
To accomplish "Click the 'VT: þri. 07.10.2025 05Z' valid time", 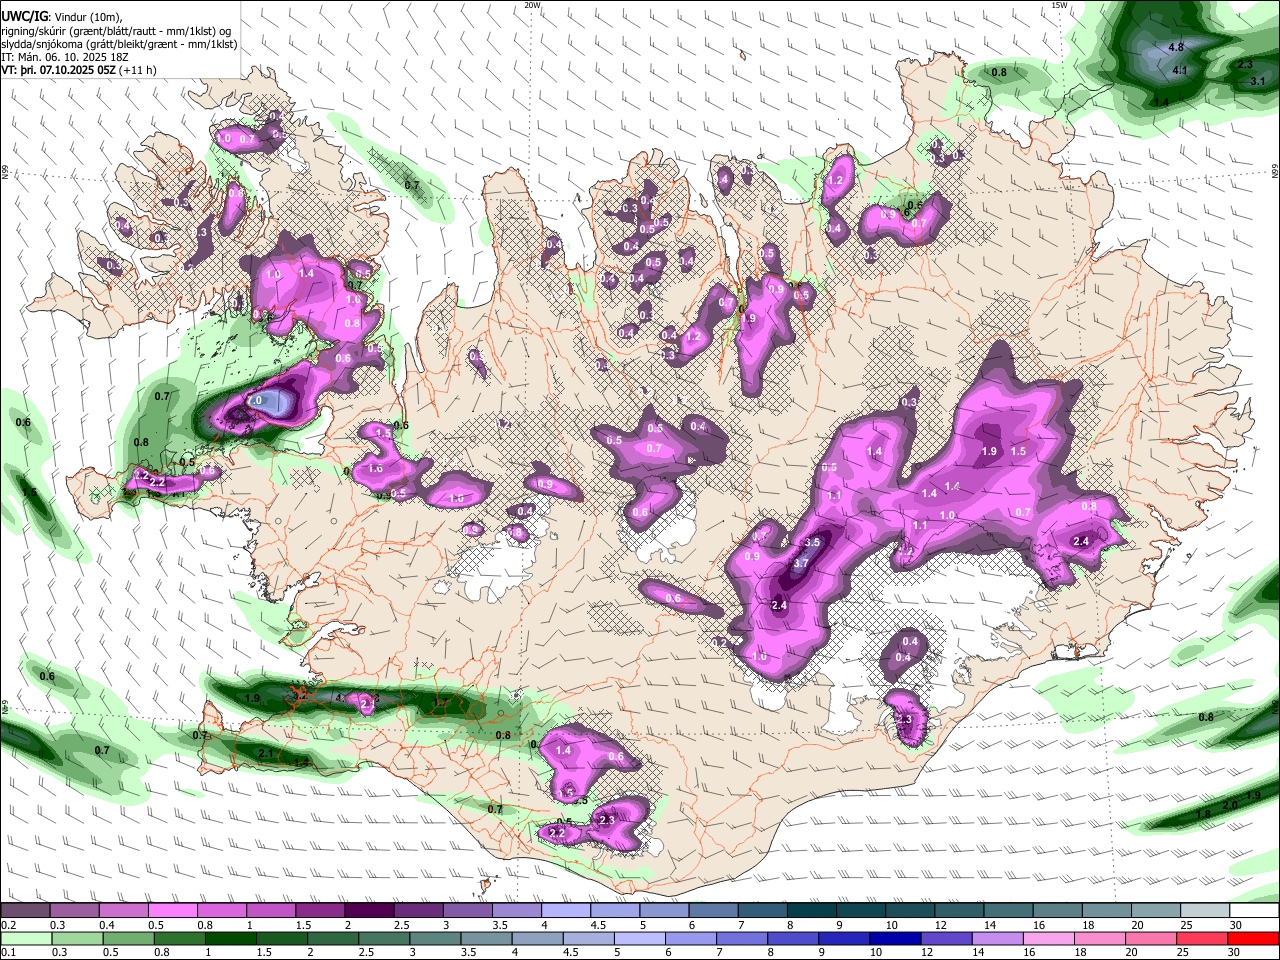I will coord(59,70).
